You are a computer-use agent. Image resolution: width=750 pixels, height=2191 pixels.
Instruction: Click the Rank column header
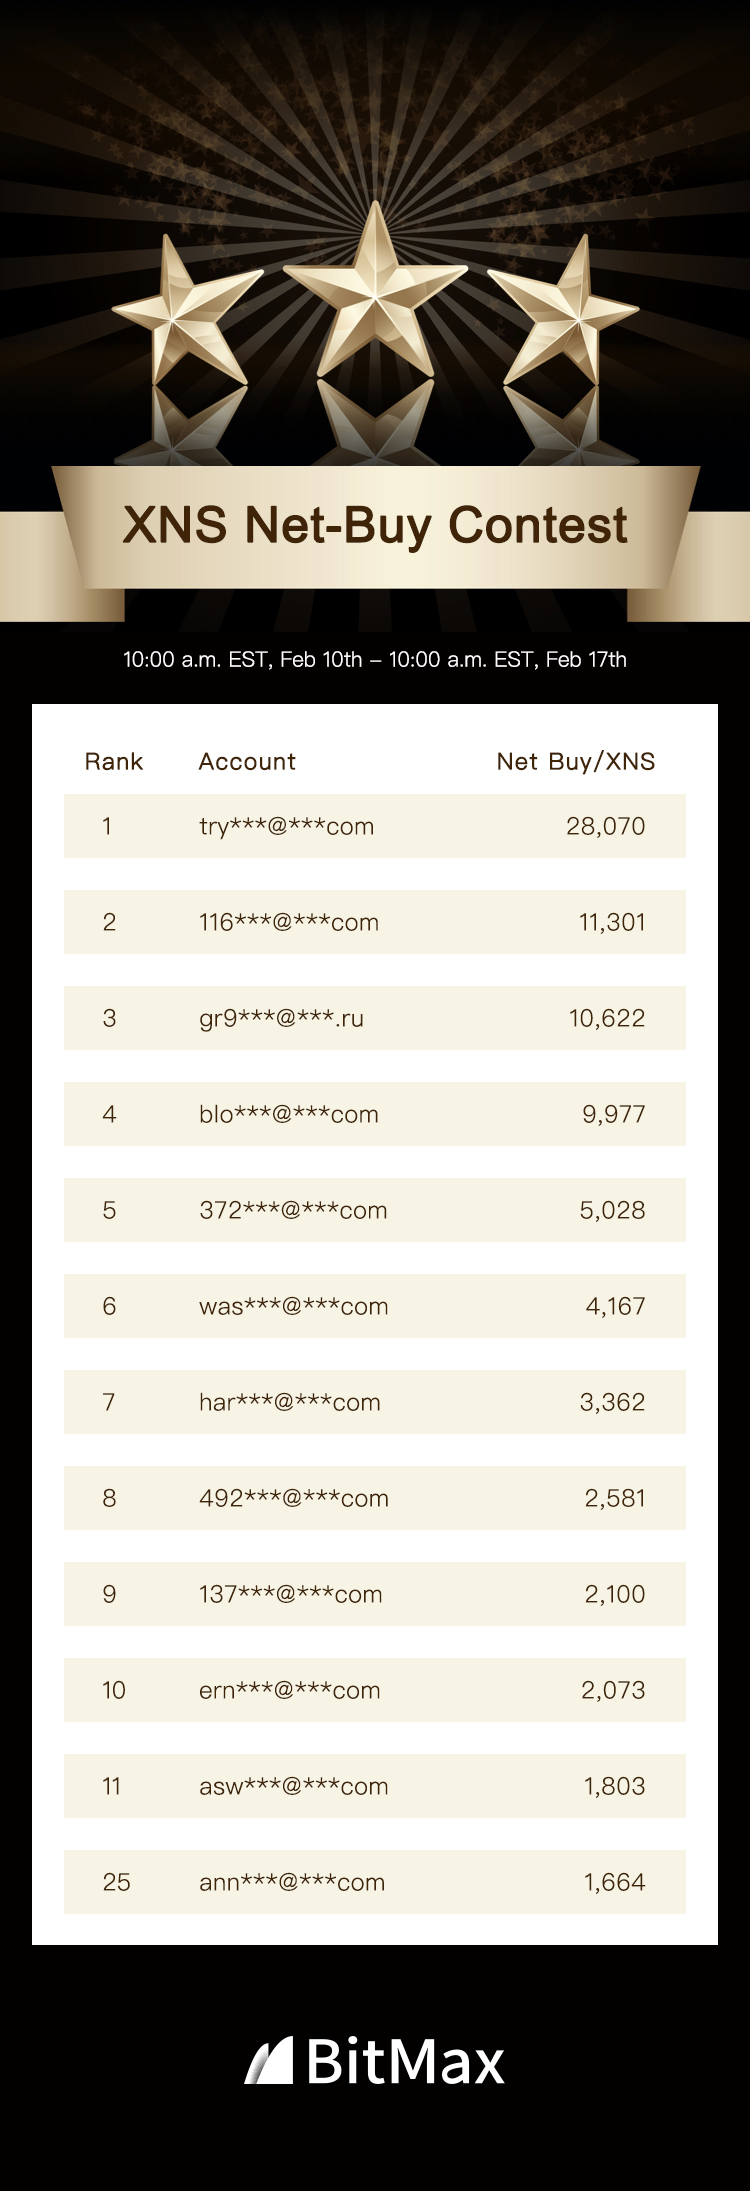coord(114,762)
